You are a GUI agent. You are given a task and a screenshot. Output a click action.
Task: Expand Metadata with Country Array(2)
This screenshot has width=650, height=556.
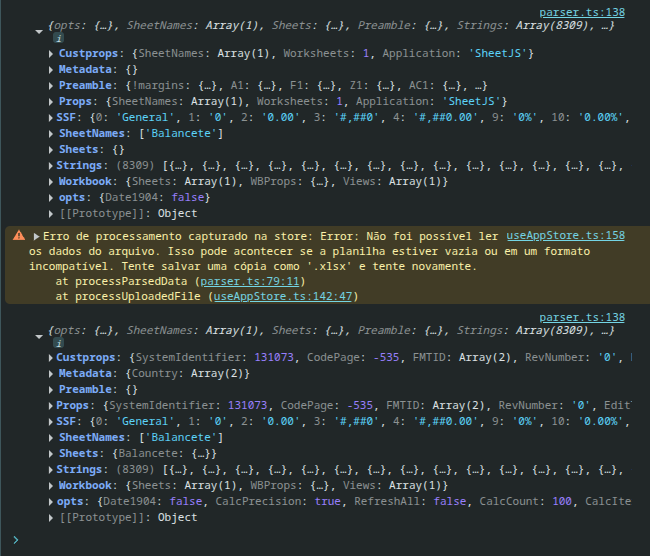click(51, 374)
